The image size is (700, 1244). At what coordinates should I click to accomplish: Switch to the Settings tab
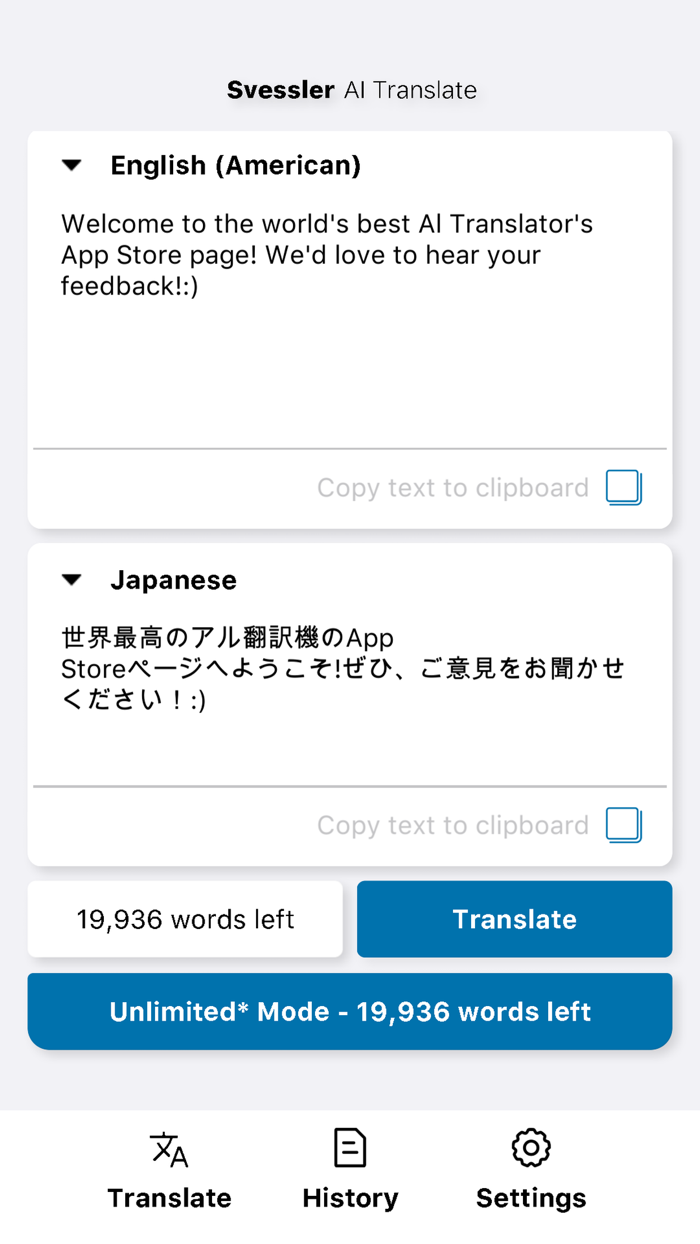[x=530, y=1170]
